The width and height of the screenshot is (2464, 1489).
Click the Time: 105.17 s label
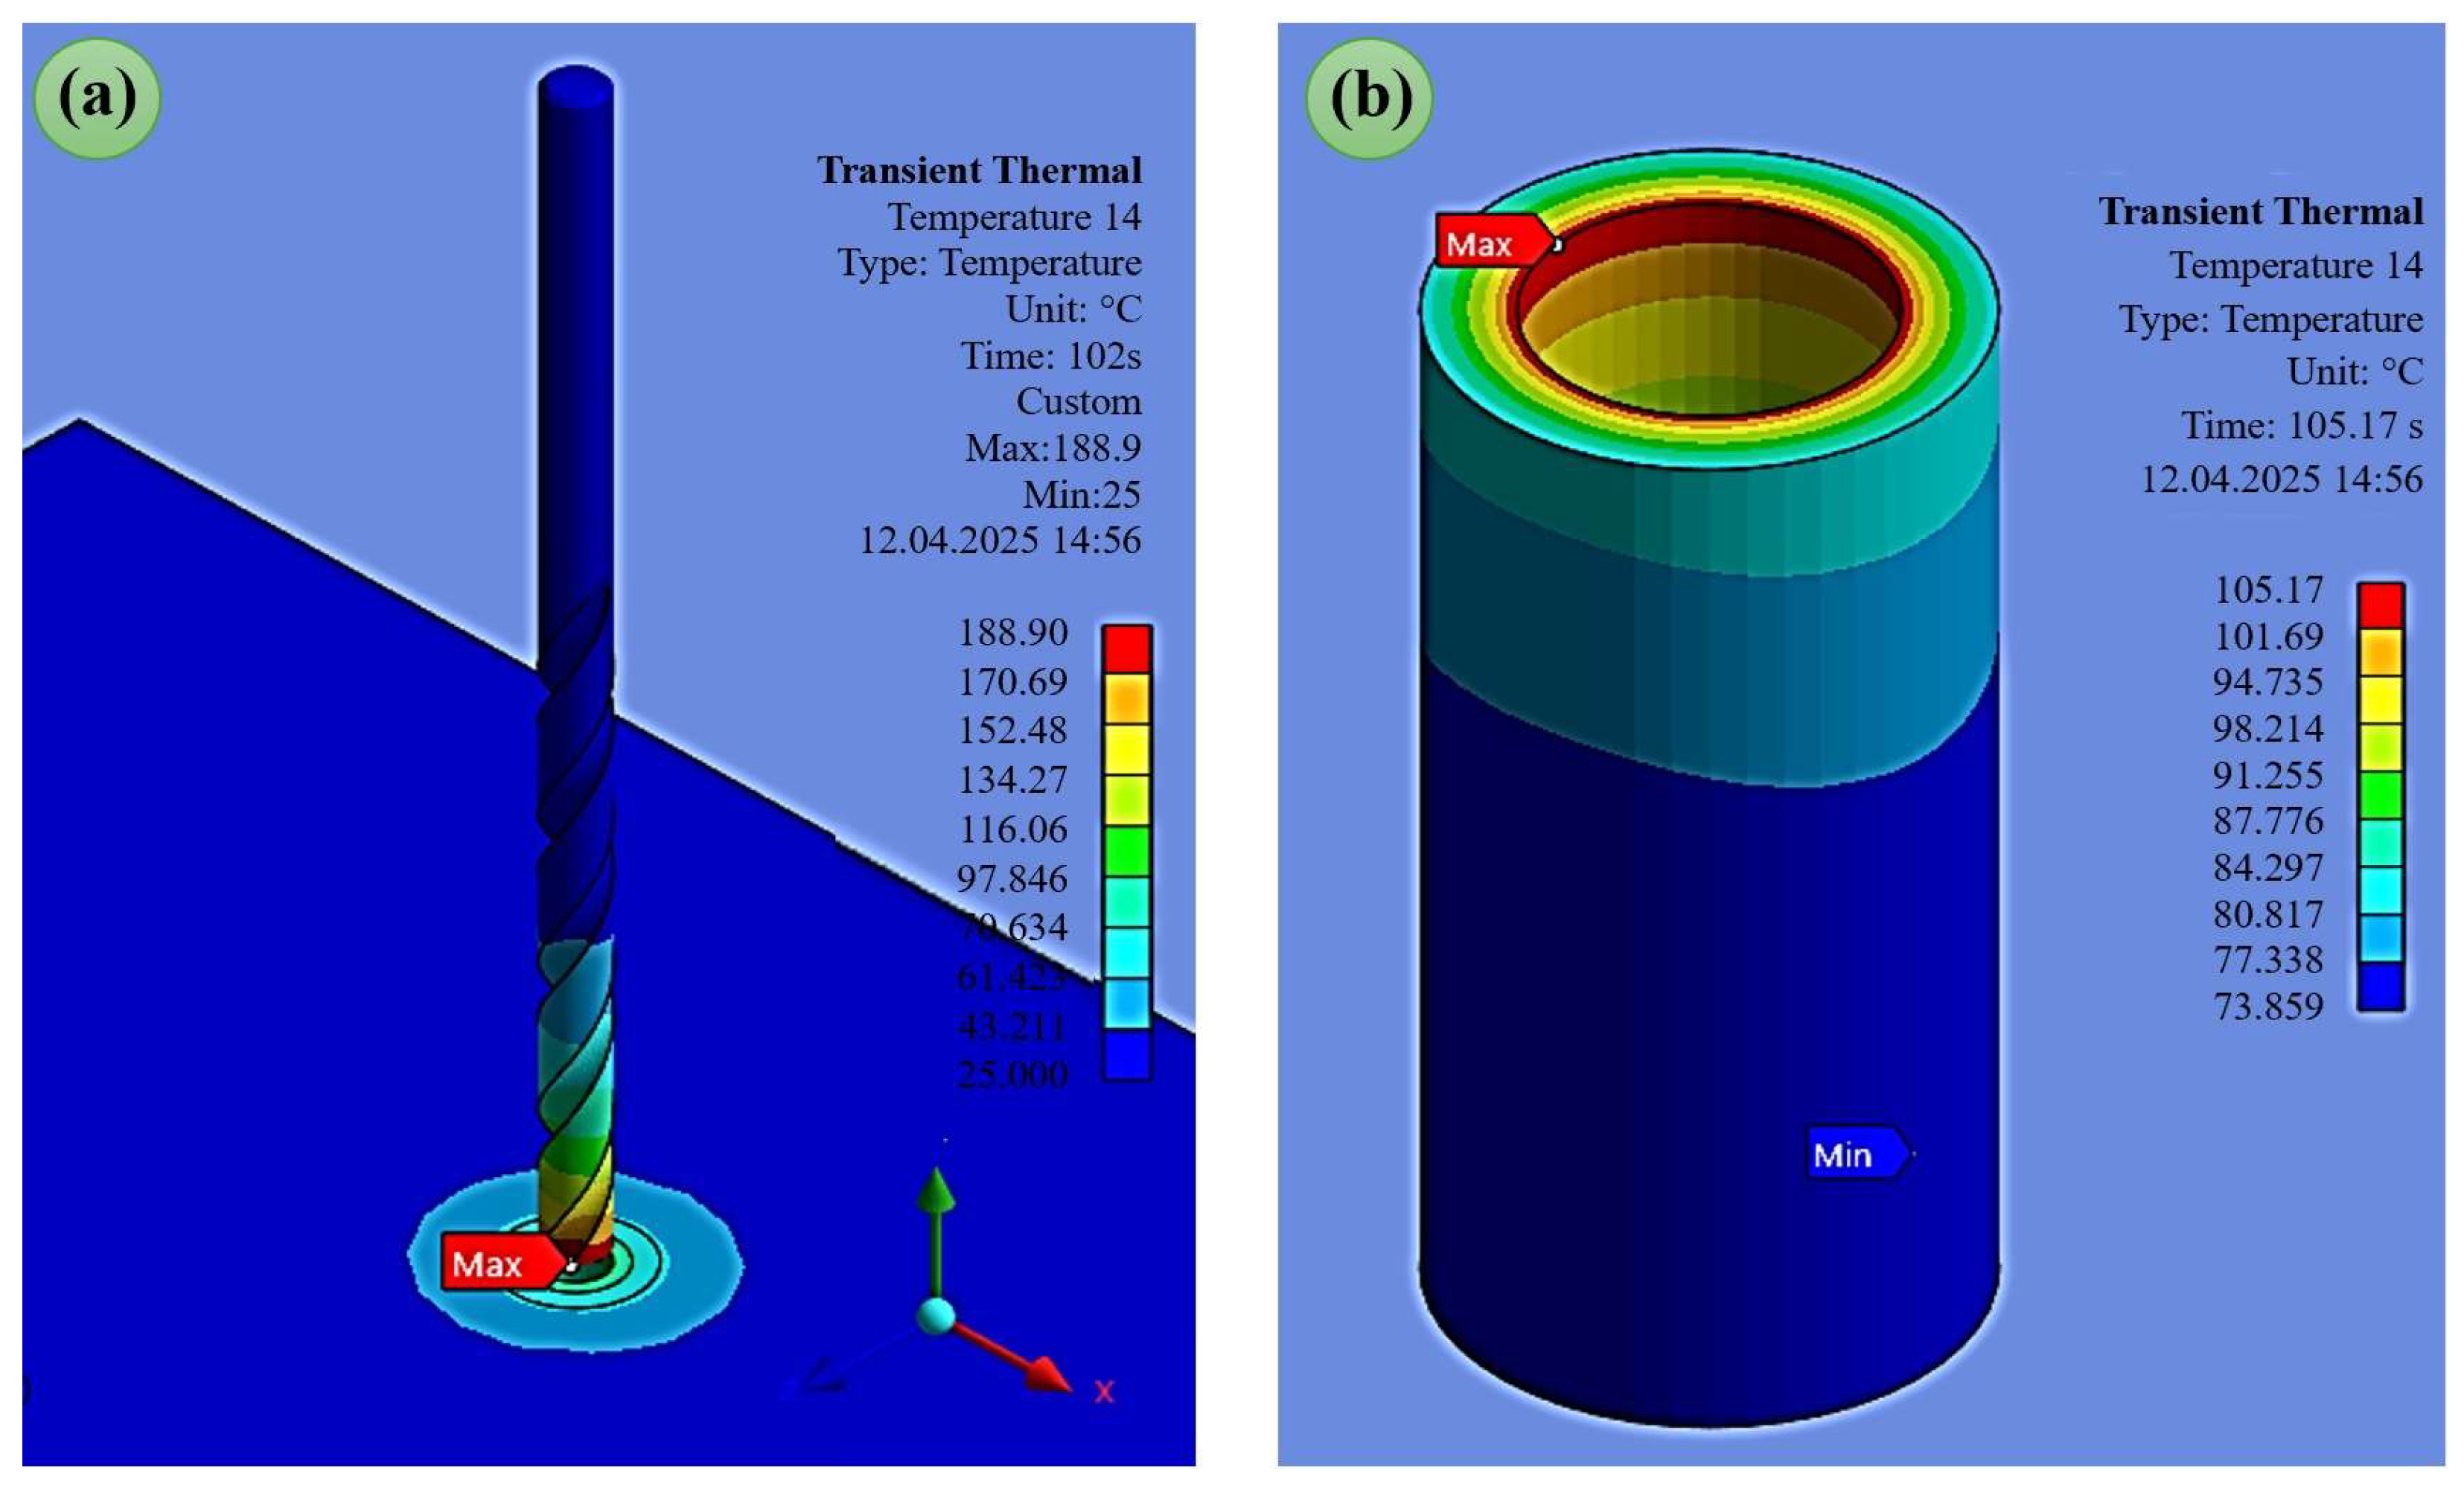click(x=2301, y=425)
